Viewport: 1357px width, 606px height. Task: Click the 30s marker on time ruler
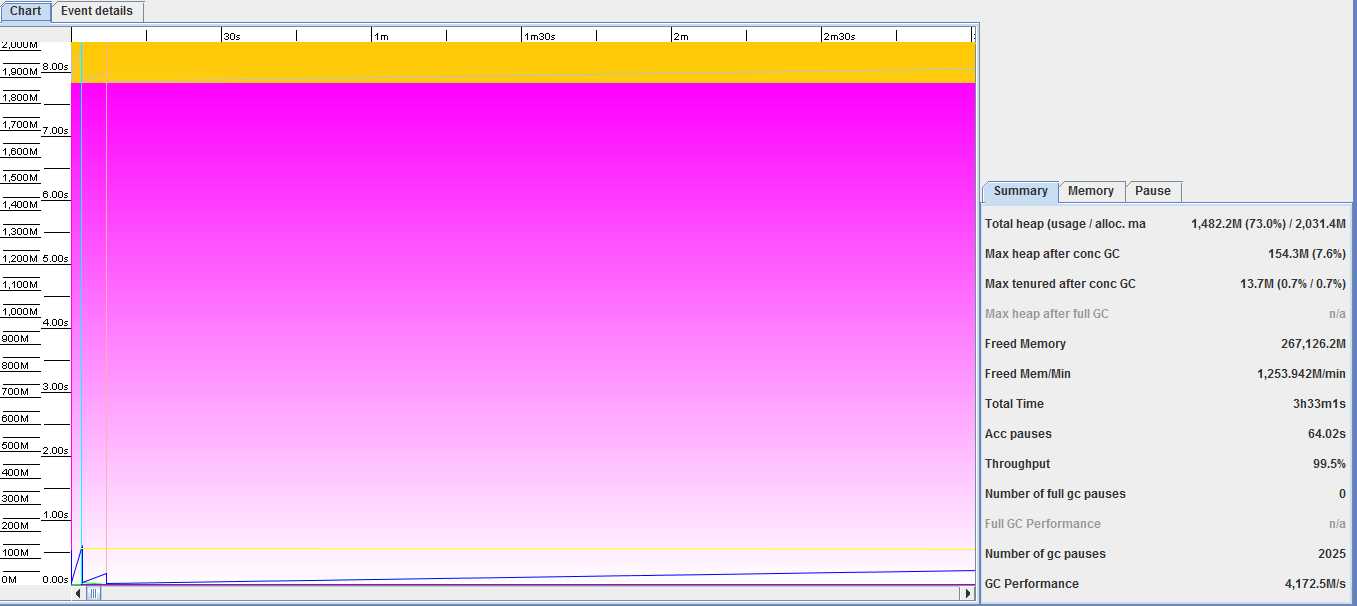click(231, 36)
